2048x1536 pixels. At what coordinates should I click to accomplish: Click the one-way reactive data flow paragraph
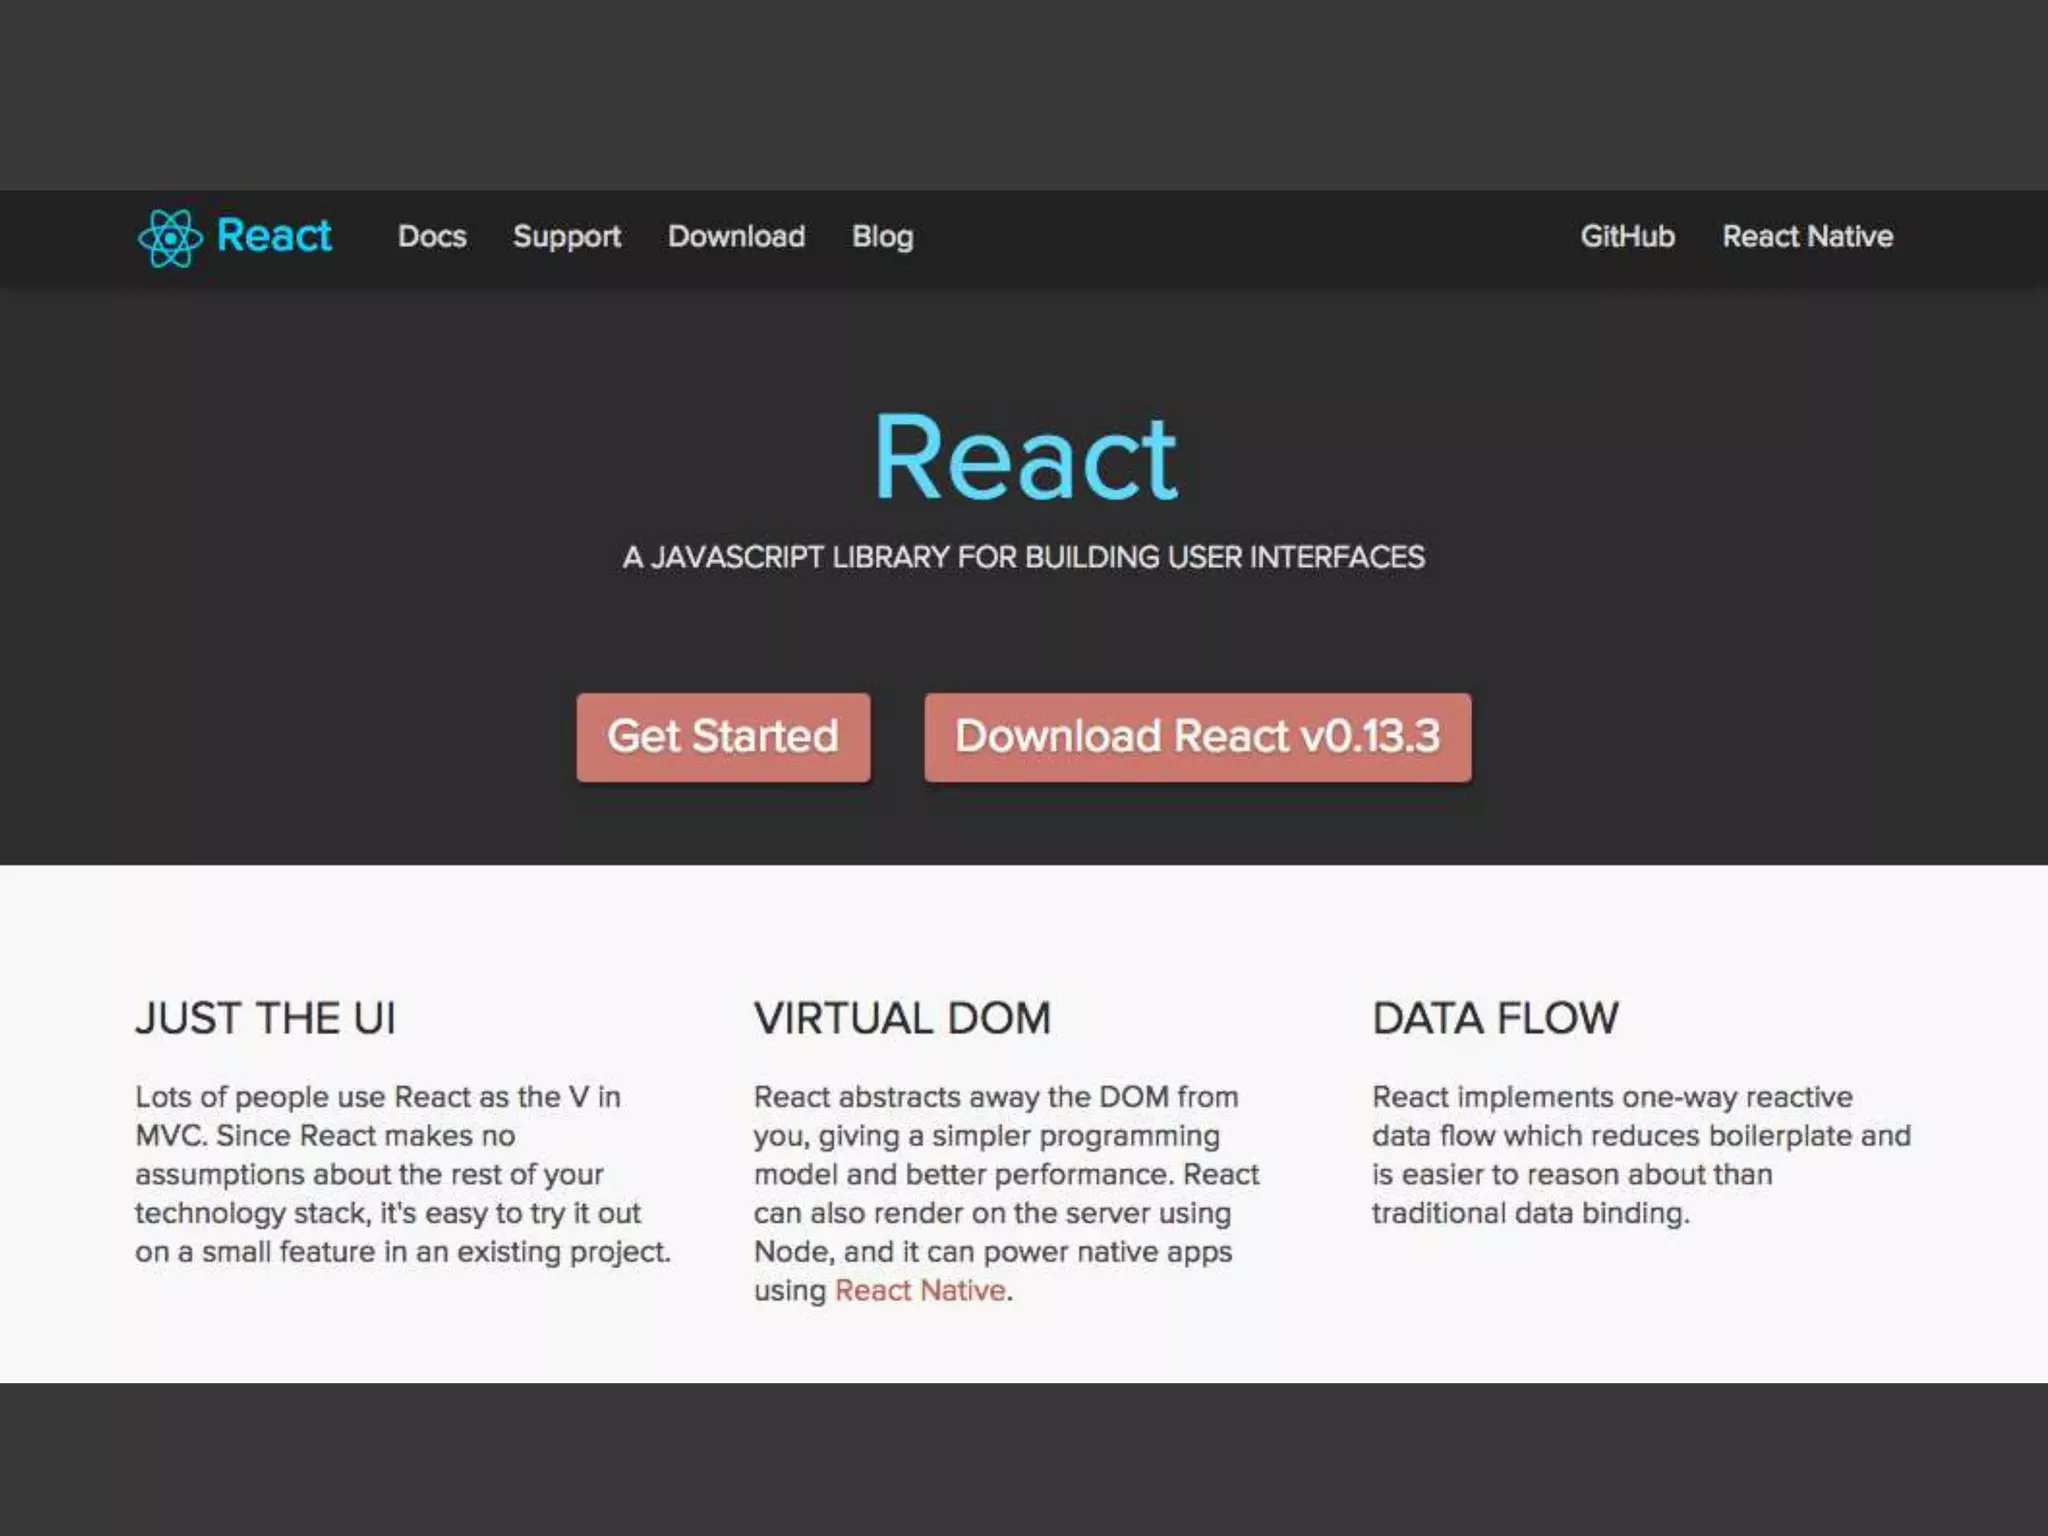pos(1640,1155)
